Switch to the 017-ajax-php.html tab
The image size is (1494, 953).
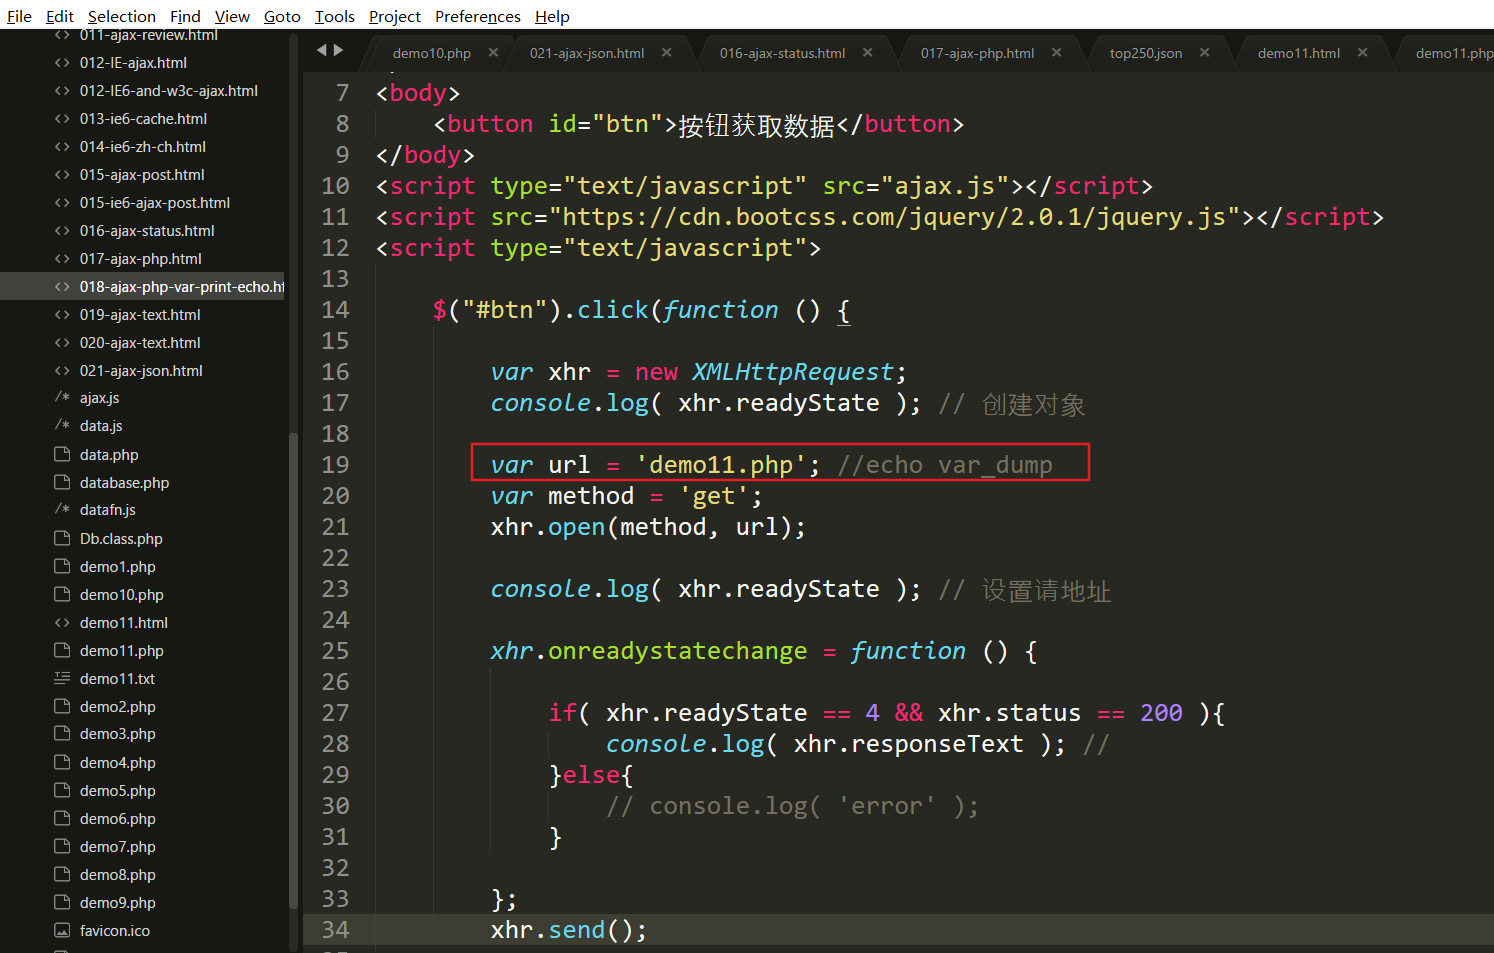point(977,53)
